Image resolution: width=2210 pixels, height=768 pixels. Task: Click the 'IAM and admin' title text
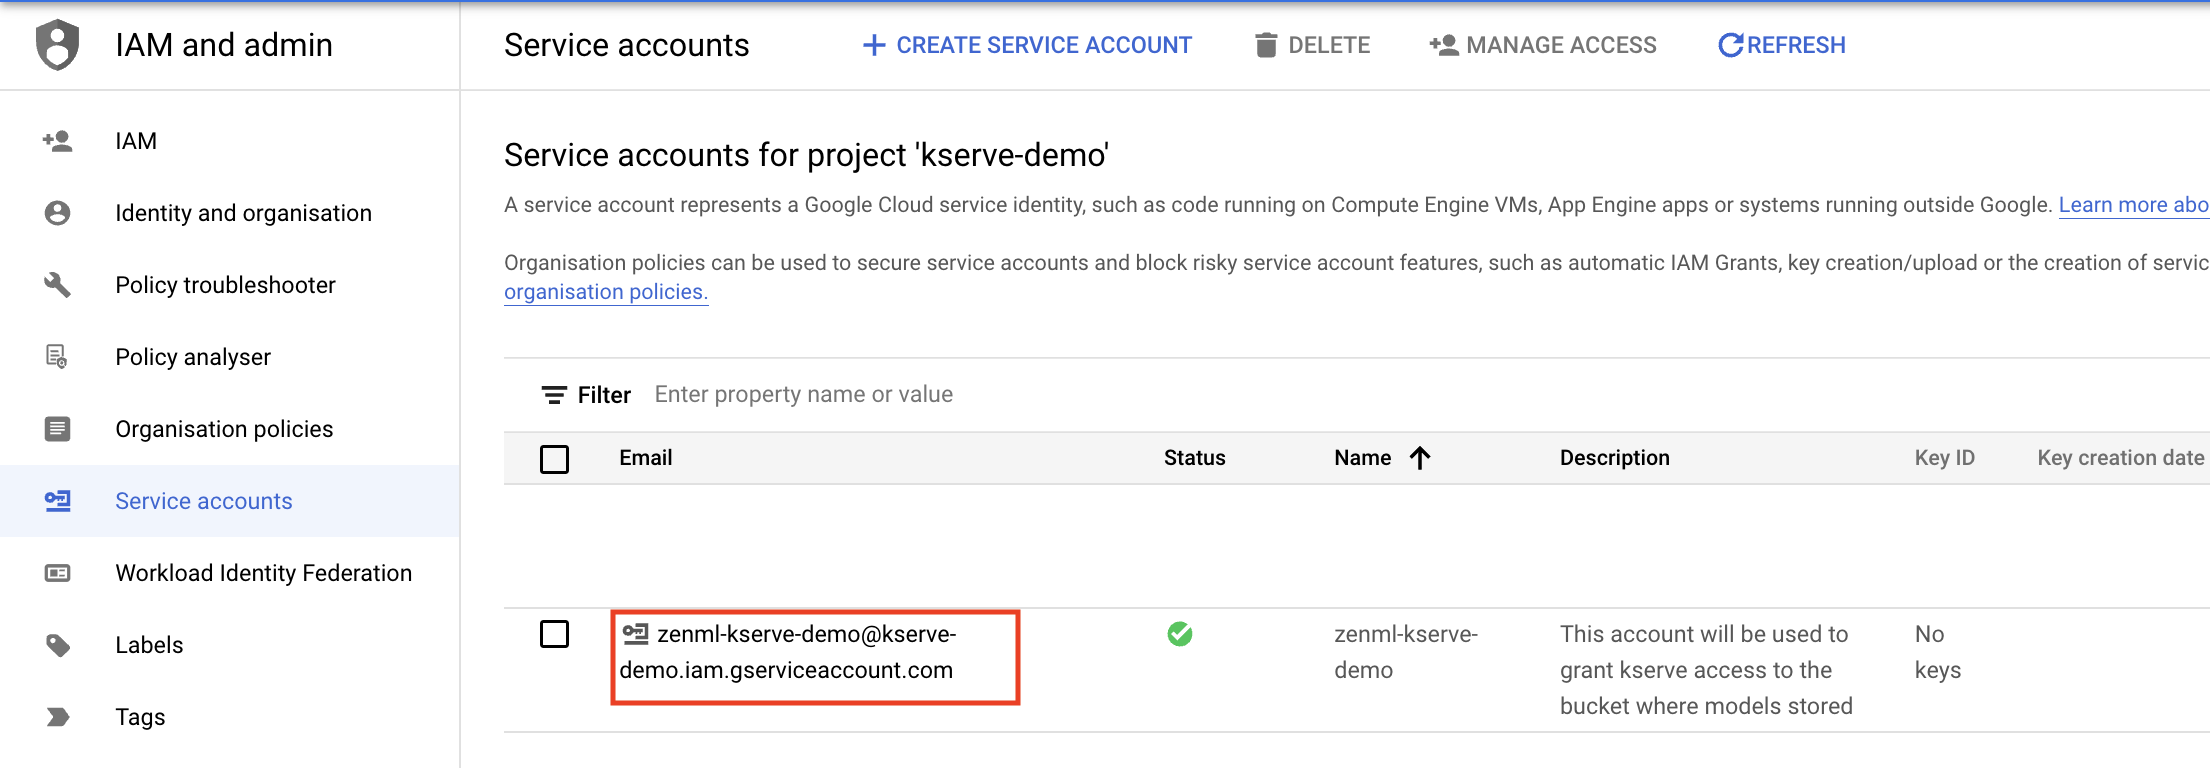[x=224, y=45]
